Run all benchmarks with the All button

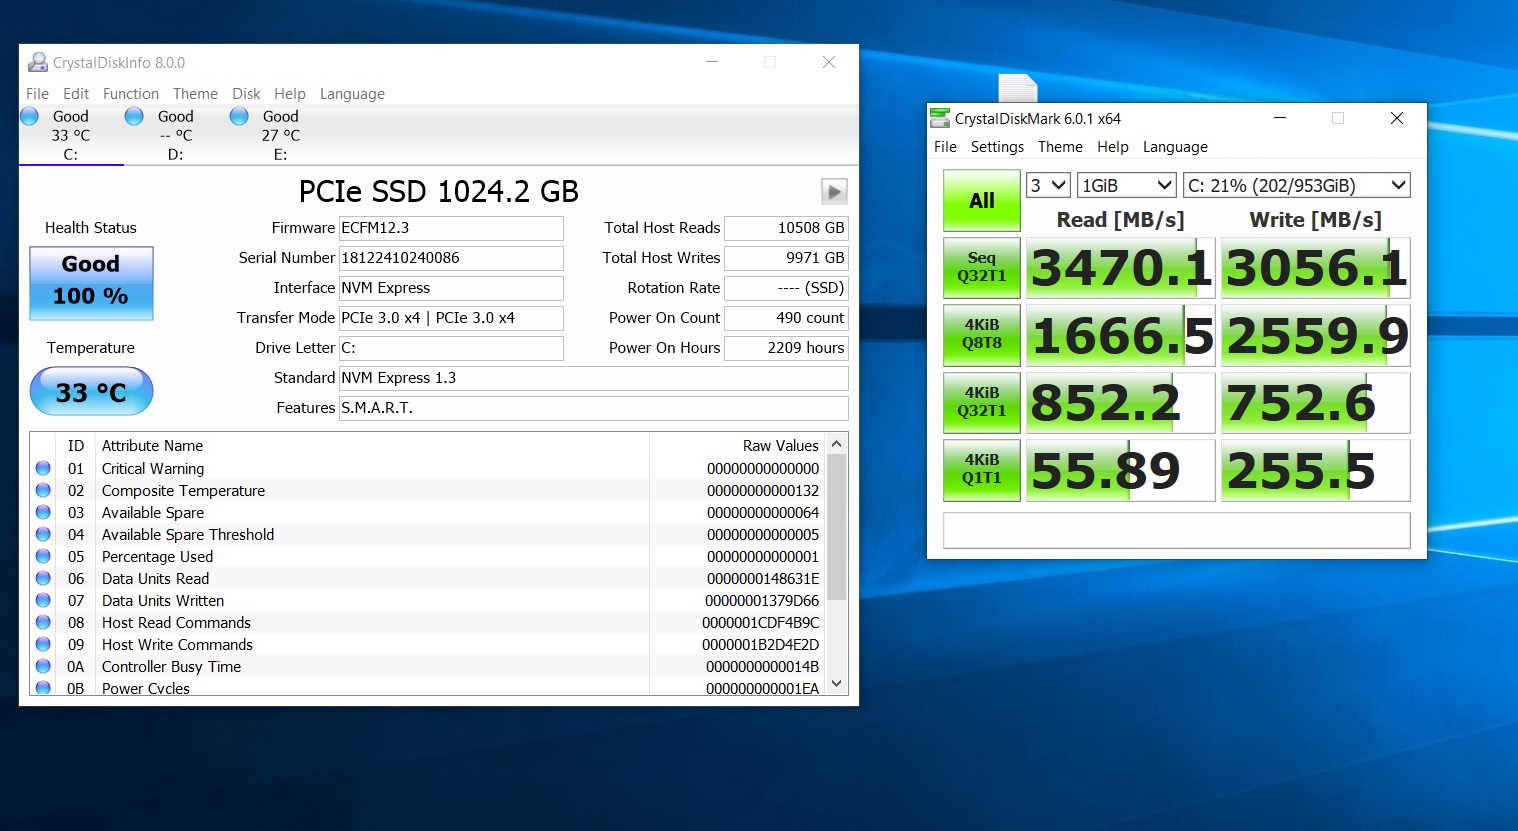[981, 200]
